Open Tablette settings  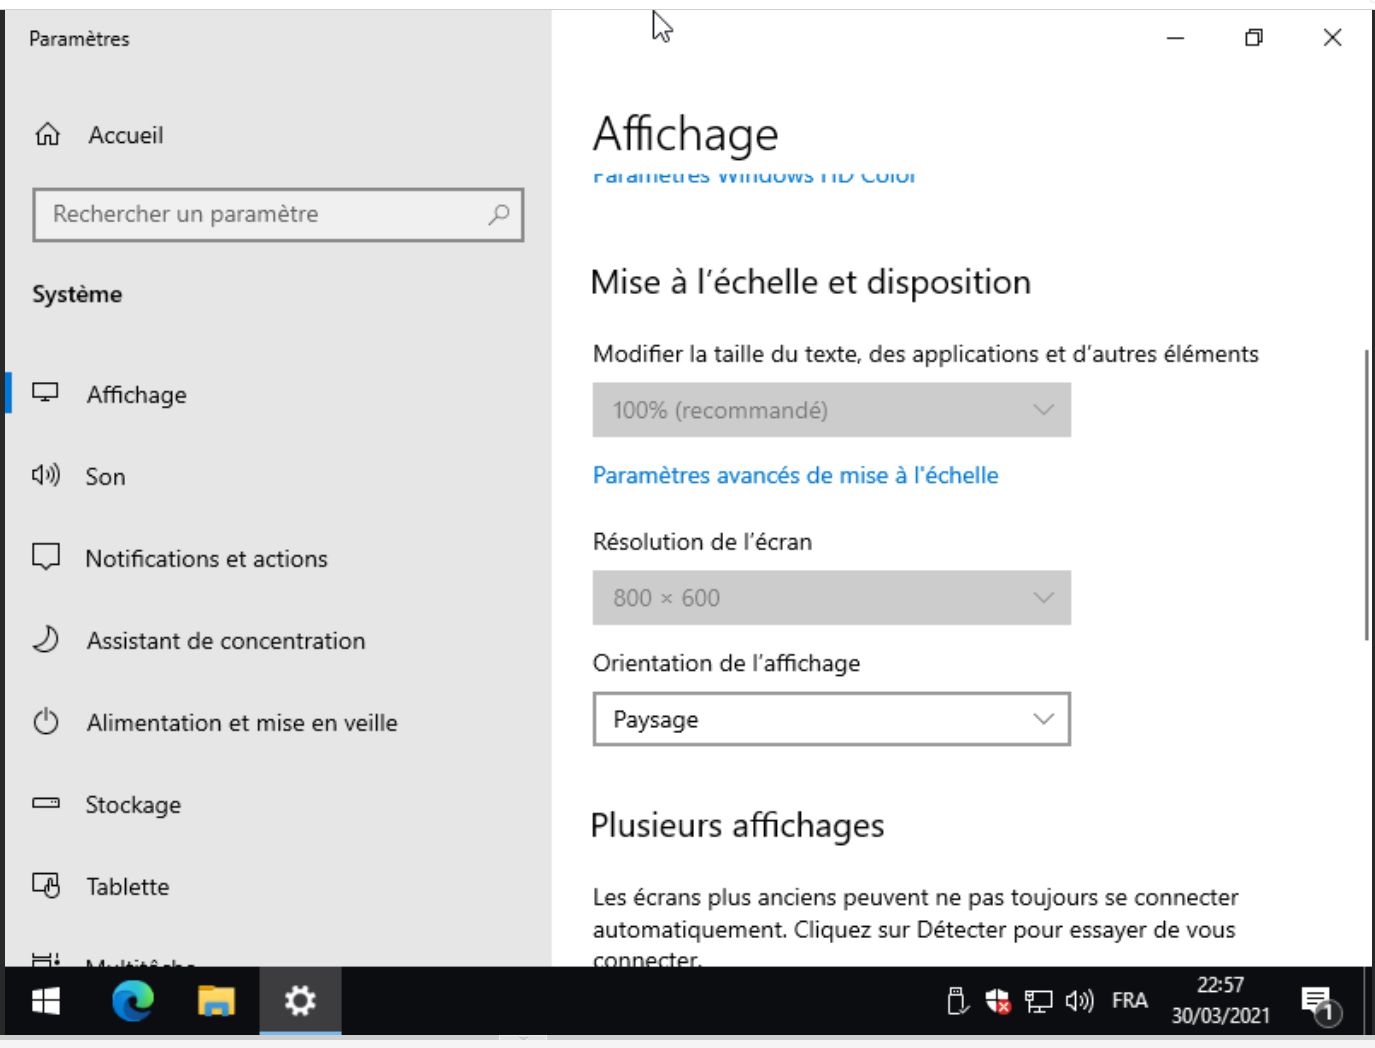[127, 887]
